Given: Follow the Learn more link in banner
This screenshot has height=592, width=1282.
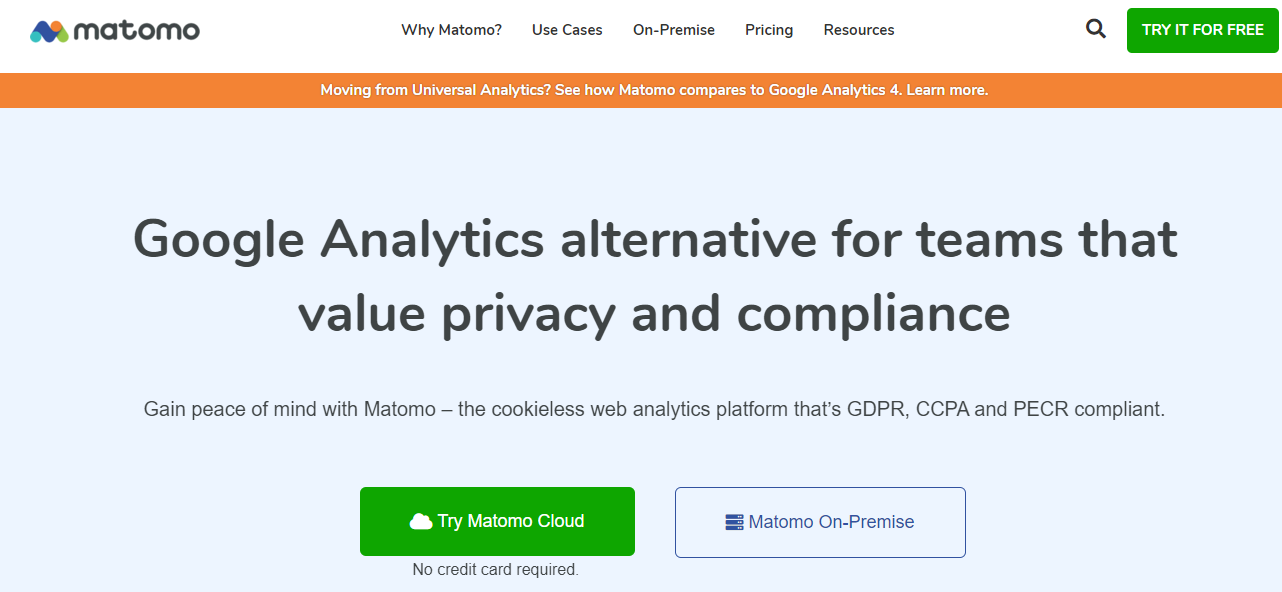Looking at the screenshot, I should click(x=947, y=90).
